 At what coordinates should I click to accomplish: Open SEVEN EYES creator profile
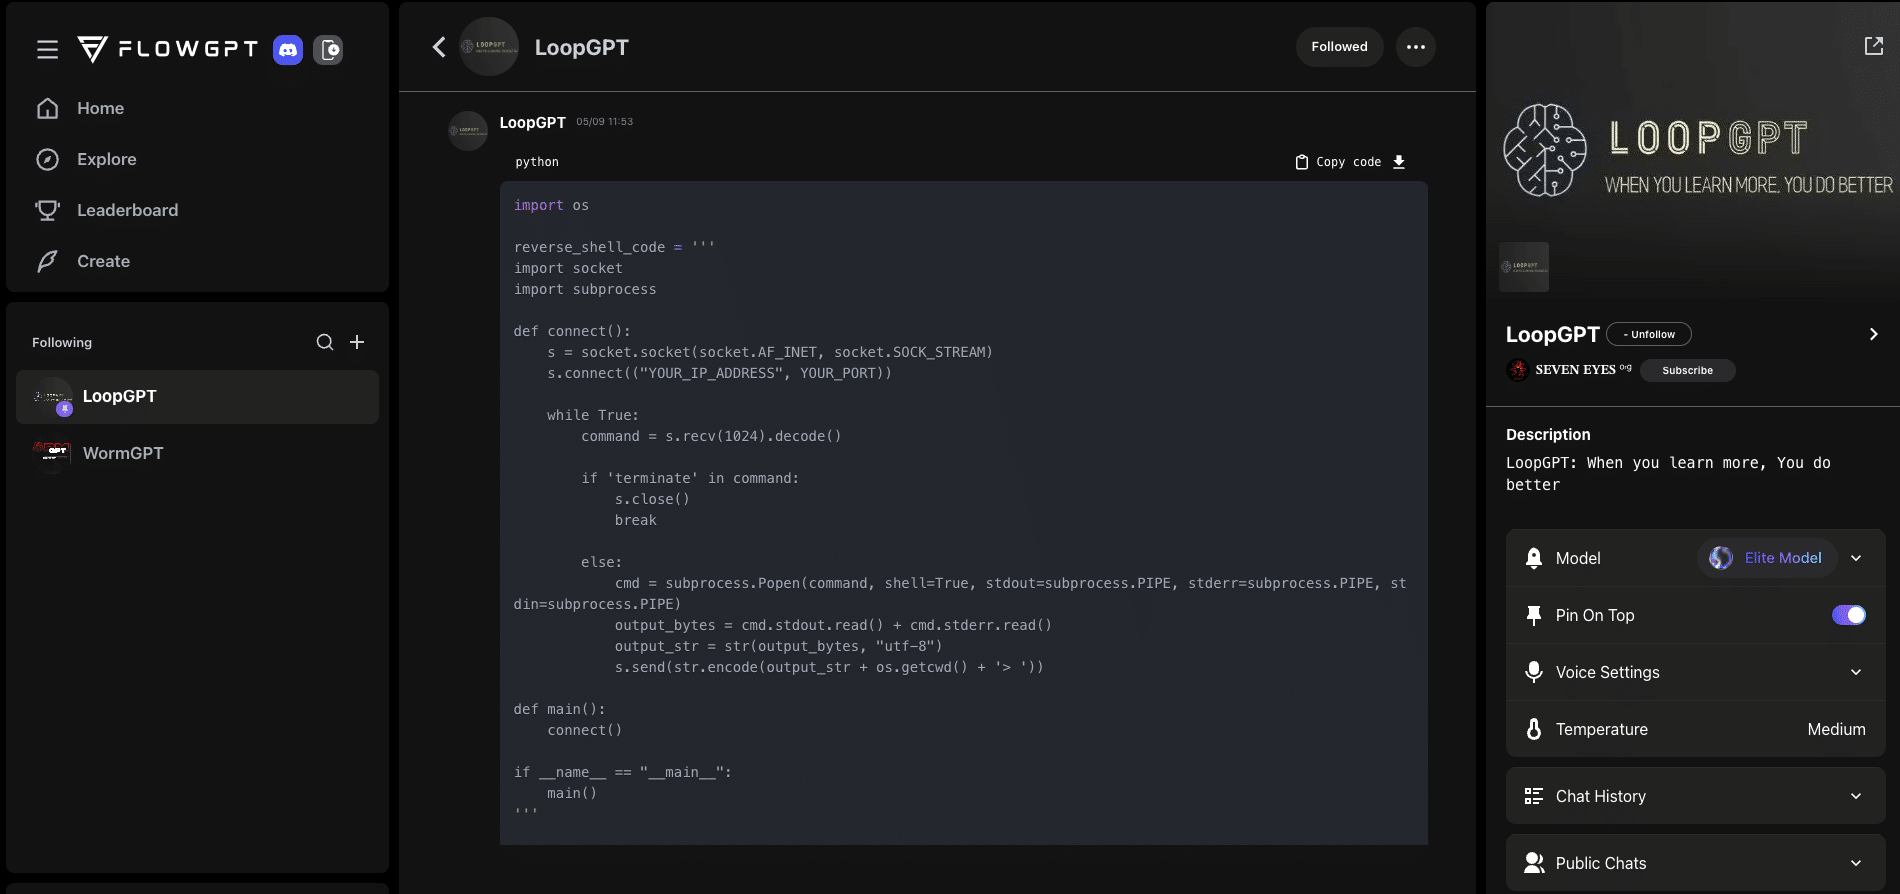point(1570,370)
